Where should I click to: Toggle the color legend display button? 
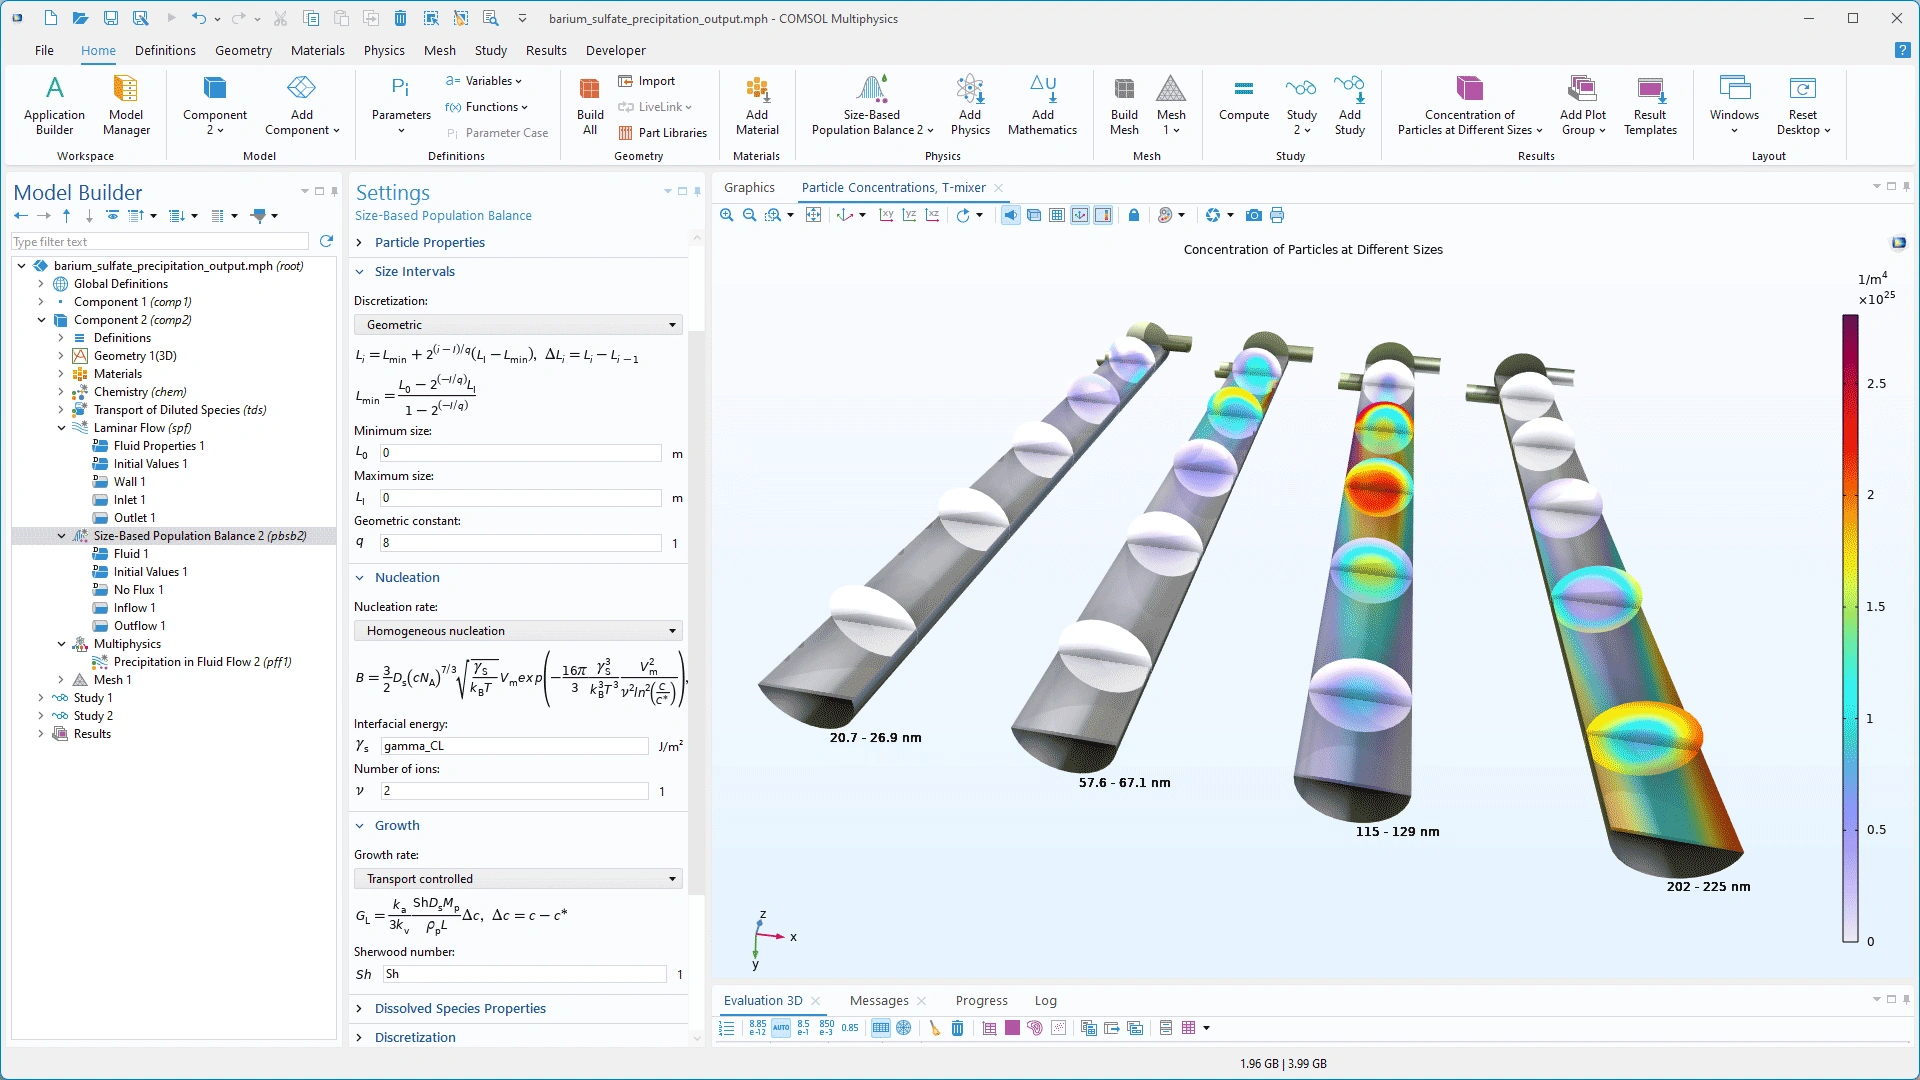[1103, 215]
